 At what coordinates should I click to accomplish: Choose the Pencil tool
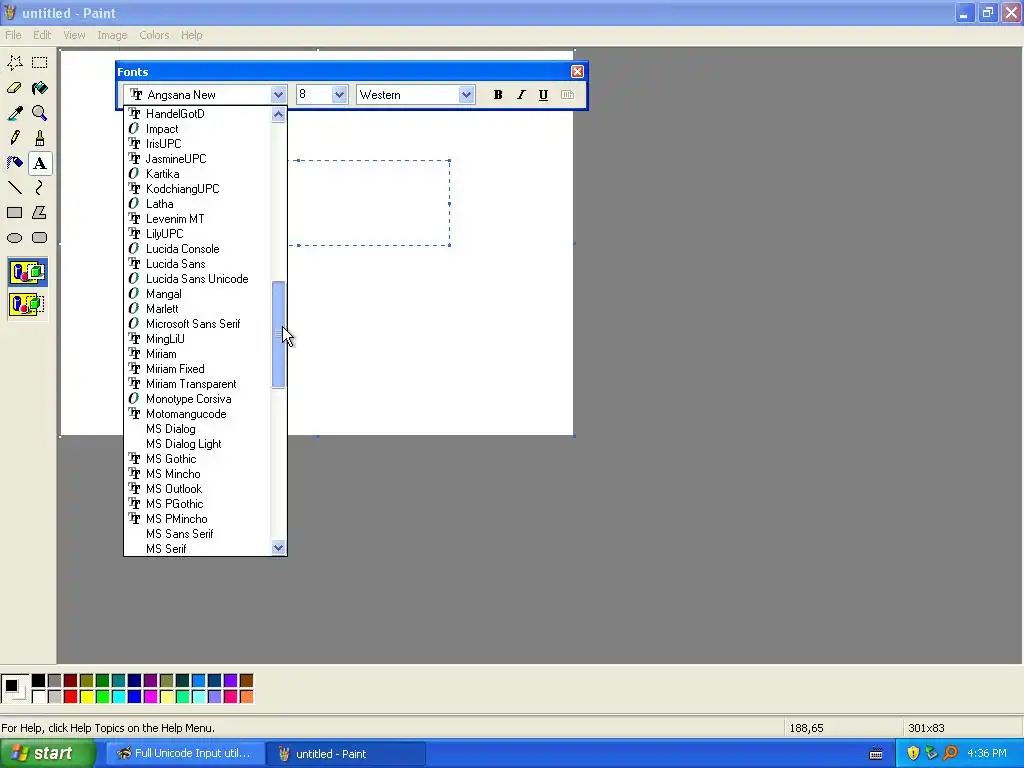point(14,138)
